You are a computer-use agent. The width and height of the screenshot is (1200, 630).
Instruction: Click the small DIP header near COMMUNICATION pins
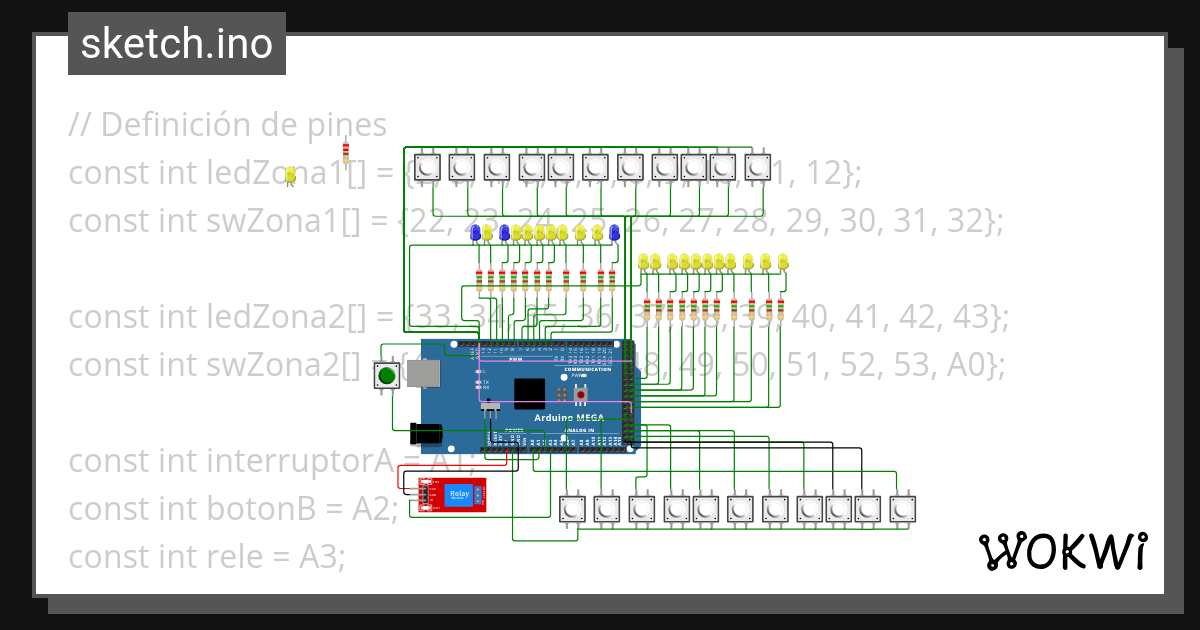pos(561,392)
